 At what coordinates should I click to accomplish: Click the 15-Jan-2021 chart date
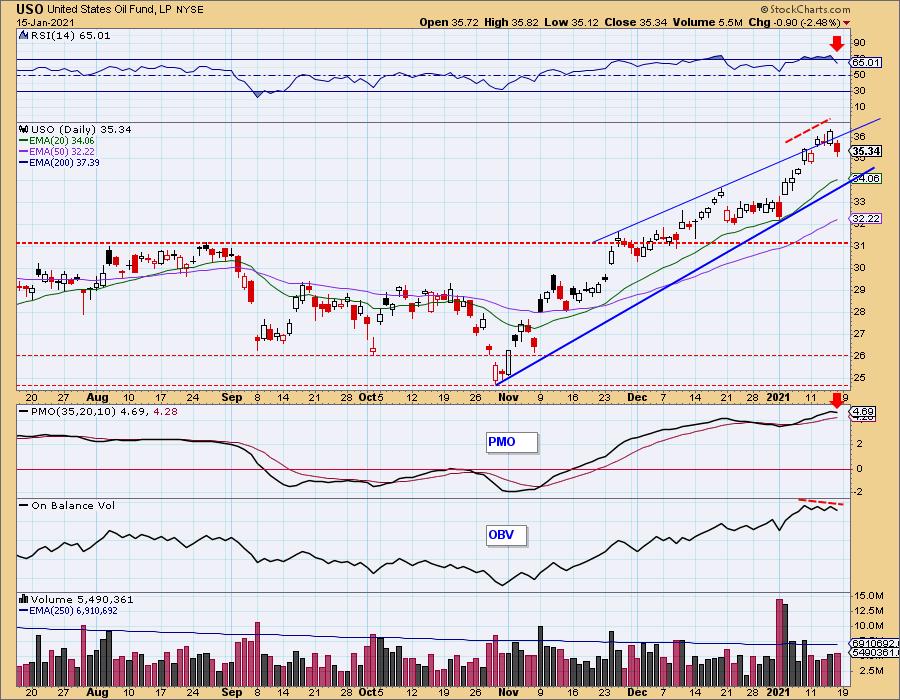point(45,22)
